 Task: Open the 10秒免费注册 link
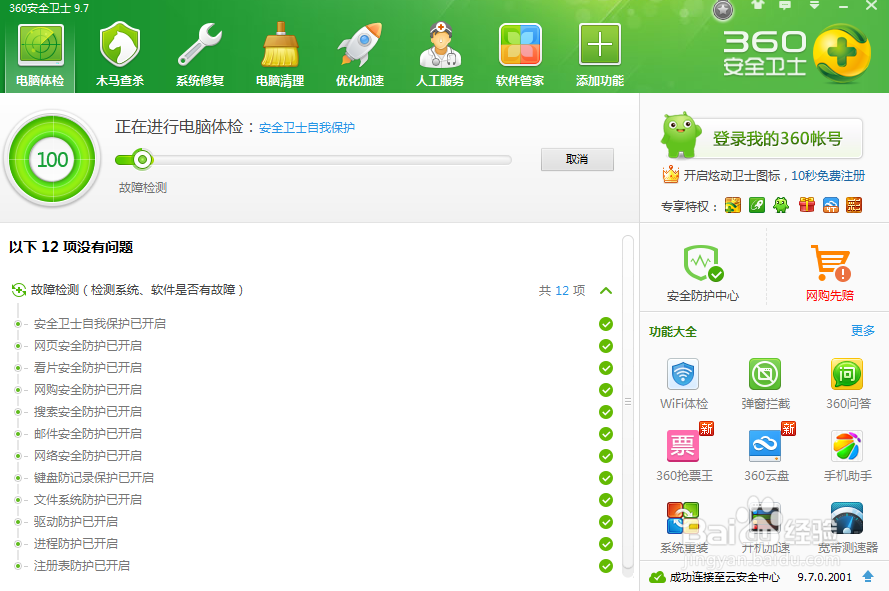coord(828,176)
